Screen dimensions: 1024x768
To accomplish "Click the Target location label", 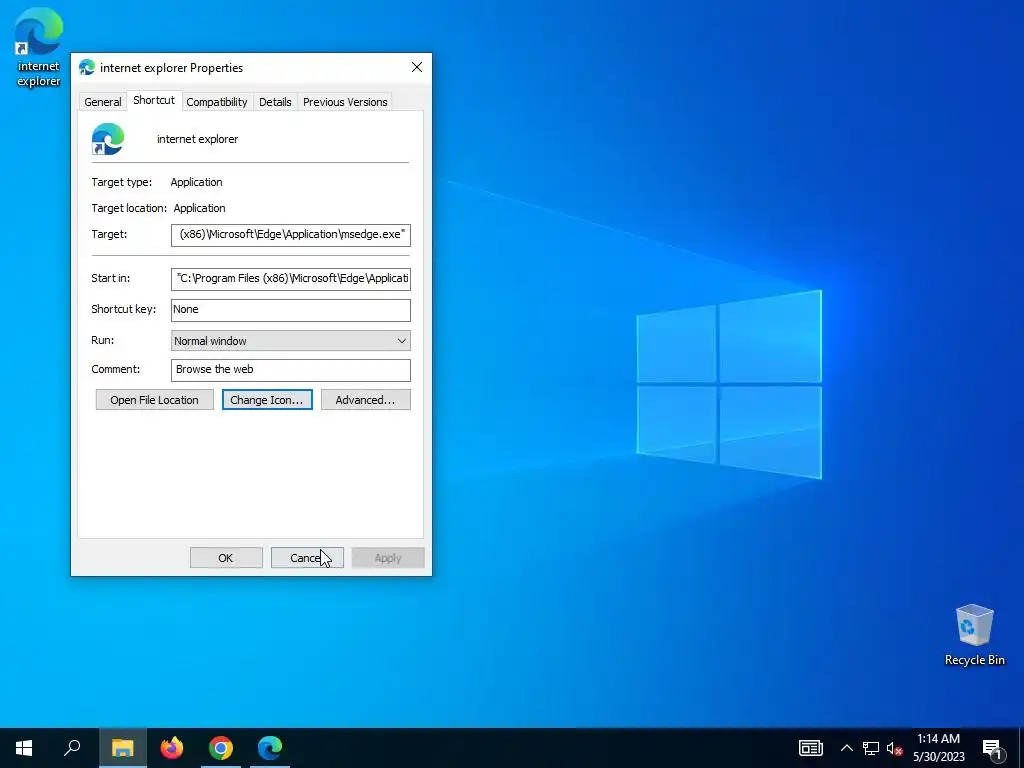I will (129, 208).
